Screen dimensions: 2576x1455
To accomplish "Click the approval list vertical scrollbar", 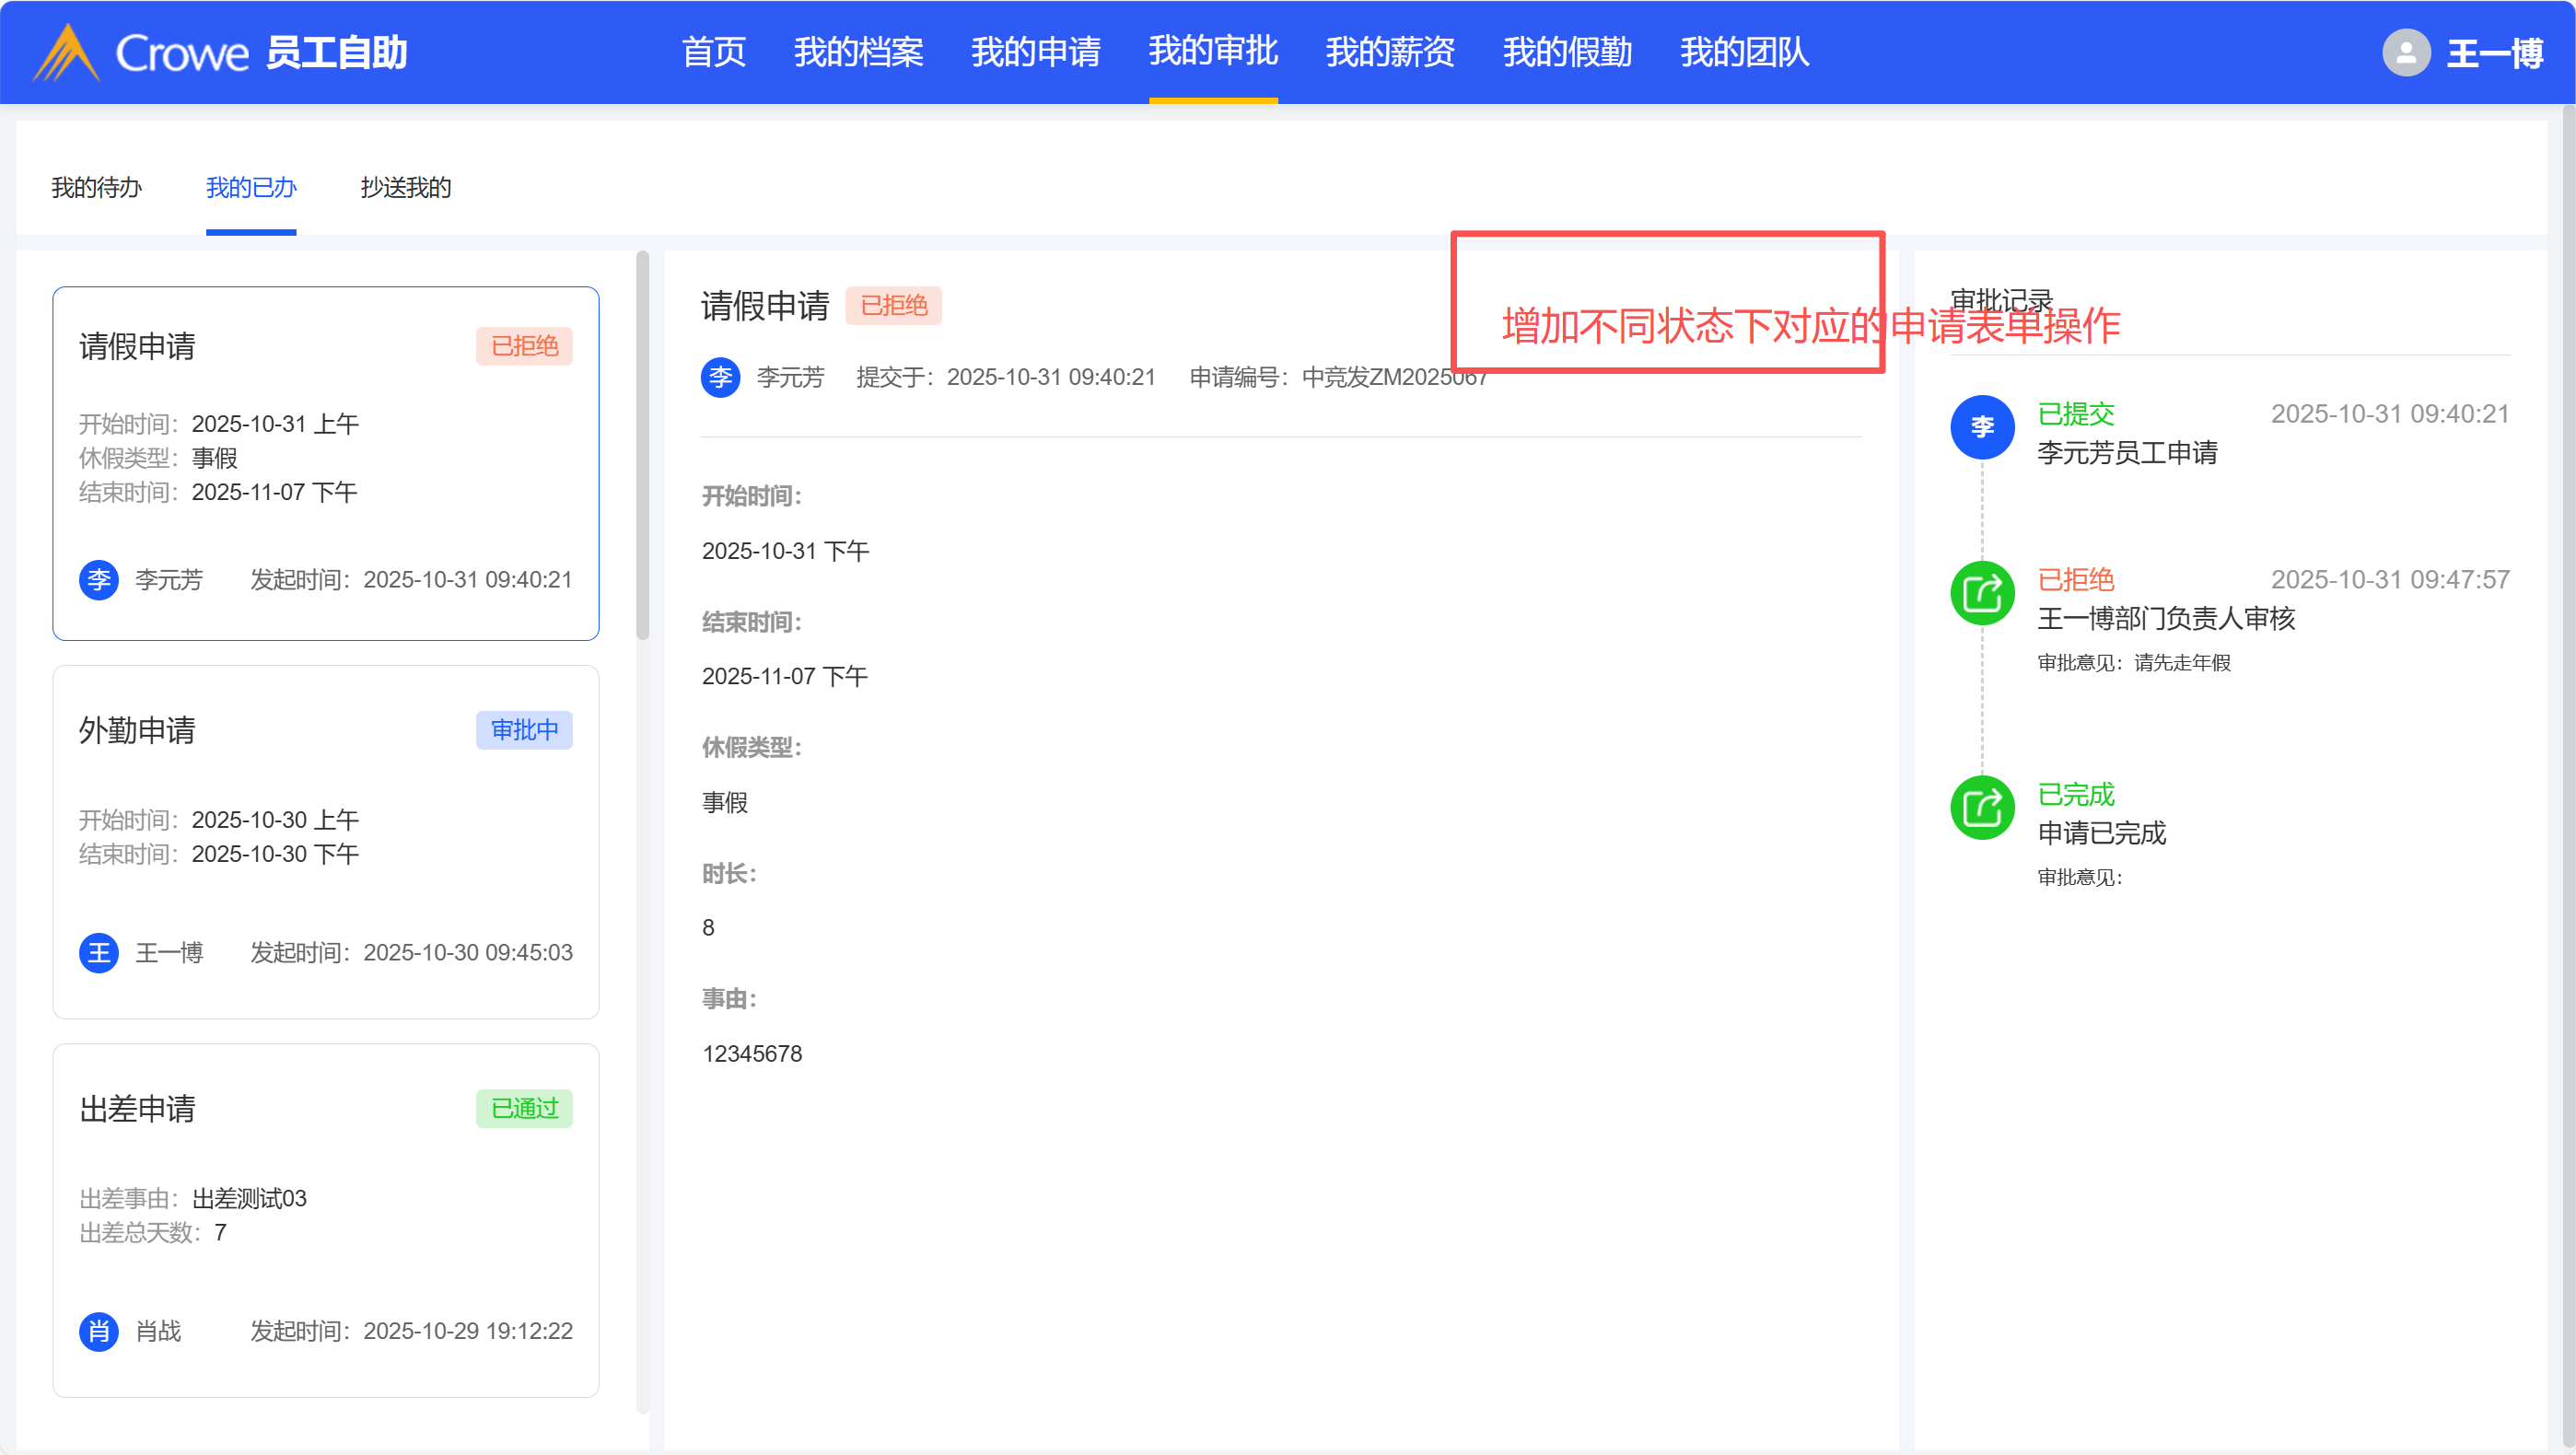I will (642, 445).
